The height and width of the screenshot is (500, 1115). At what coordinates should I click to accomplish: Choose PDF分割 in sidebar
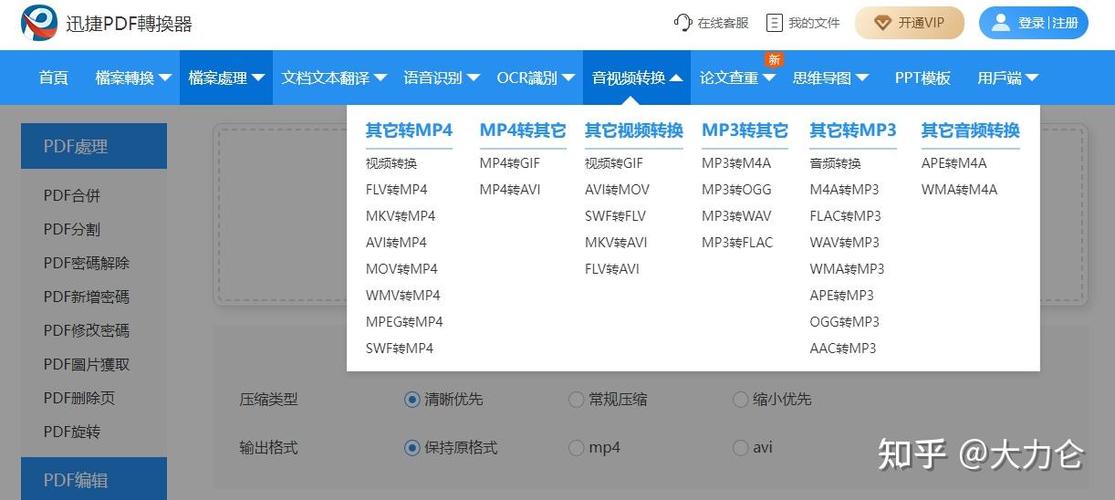72,229
